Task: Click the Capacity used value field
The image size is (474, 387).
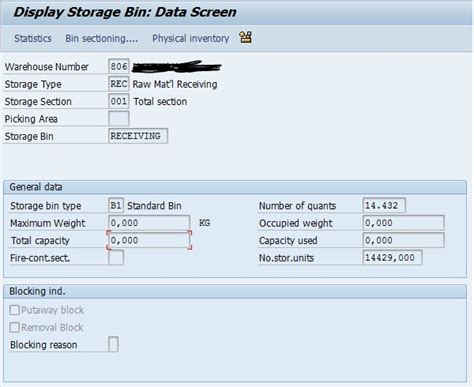Action: pos(403,240)
